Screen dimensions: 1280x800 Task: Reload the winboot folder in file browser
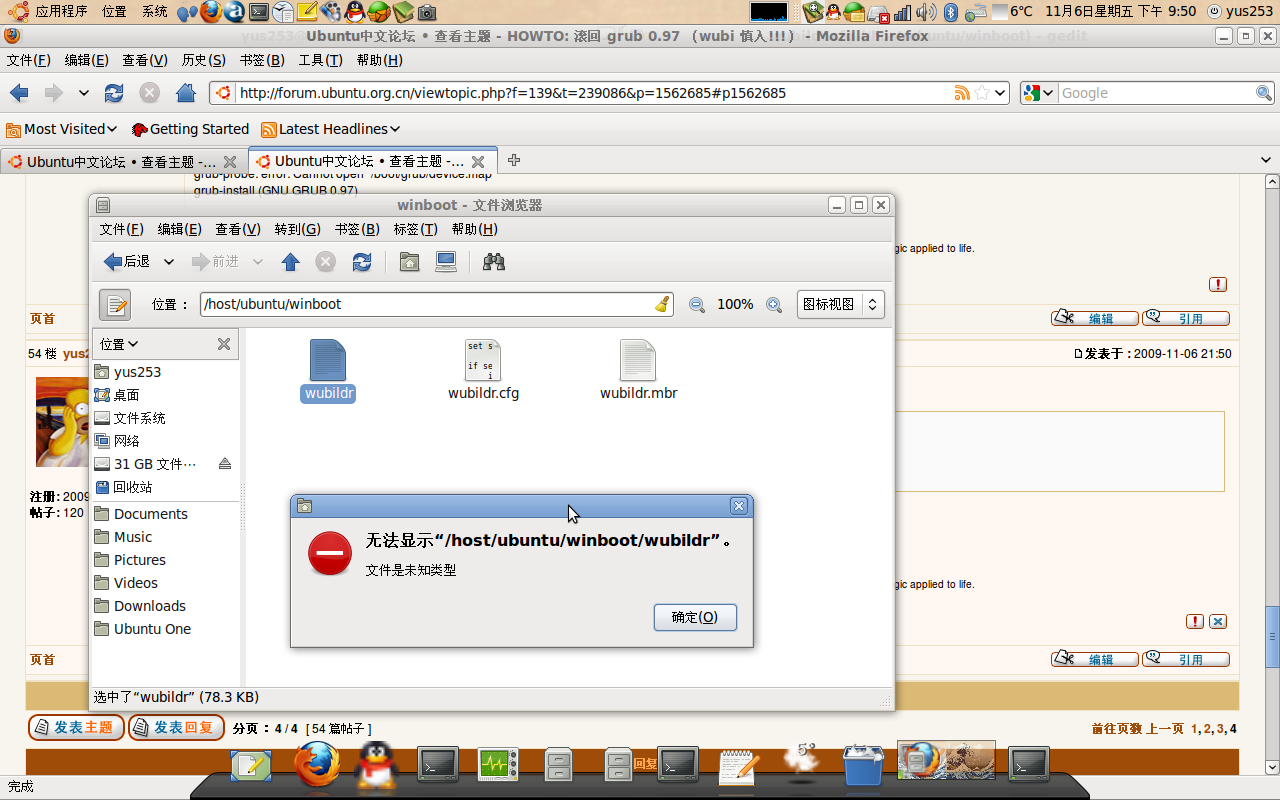362,262
